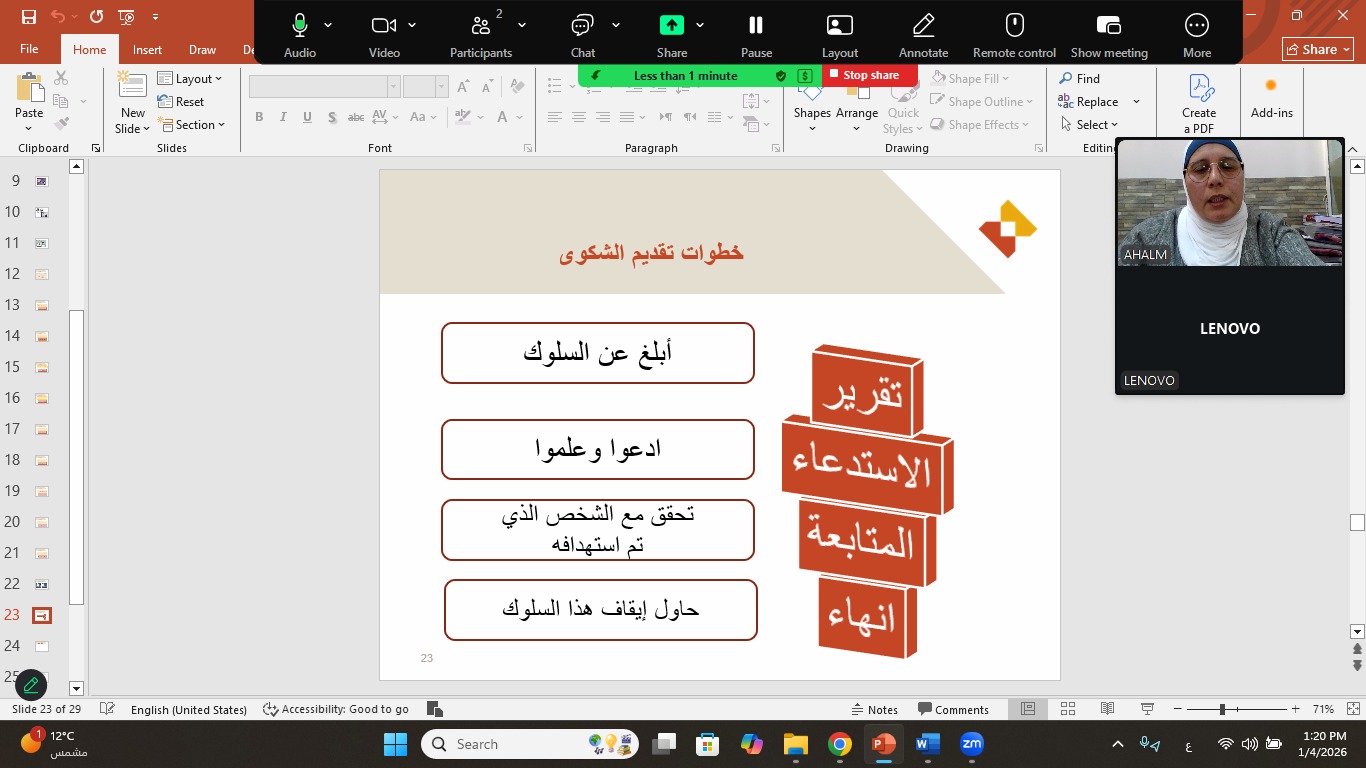Adjust the zoom level slider
The image size is (1366, 768).
pyautogui.click(x=1222, y=709)
